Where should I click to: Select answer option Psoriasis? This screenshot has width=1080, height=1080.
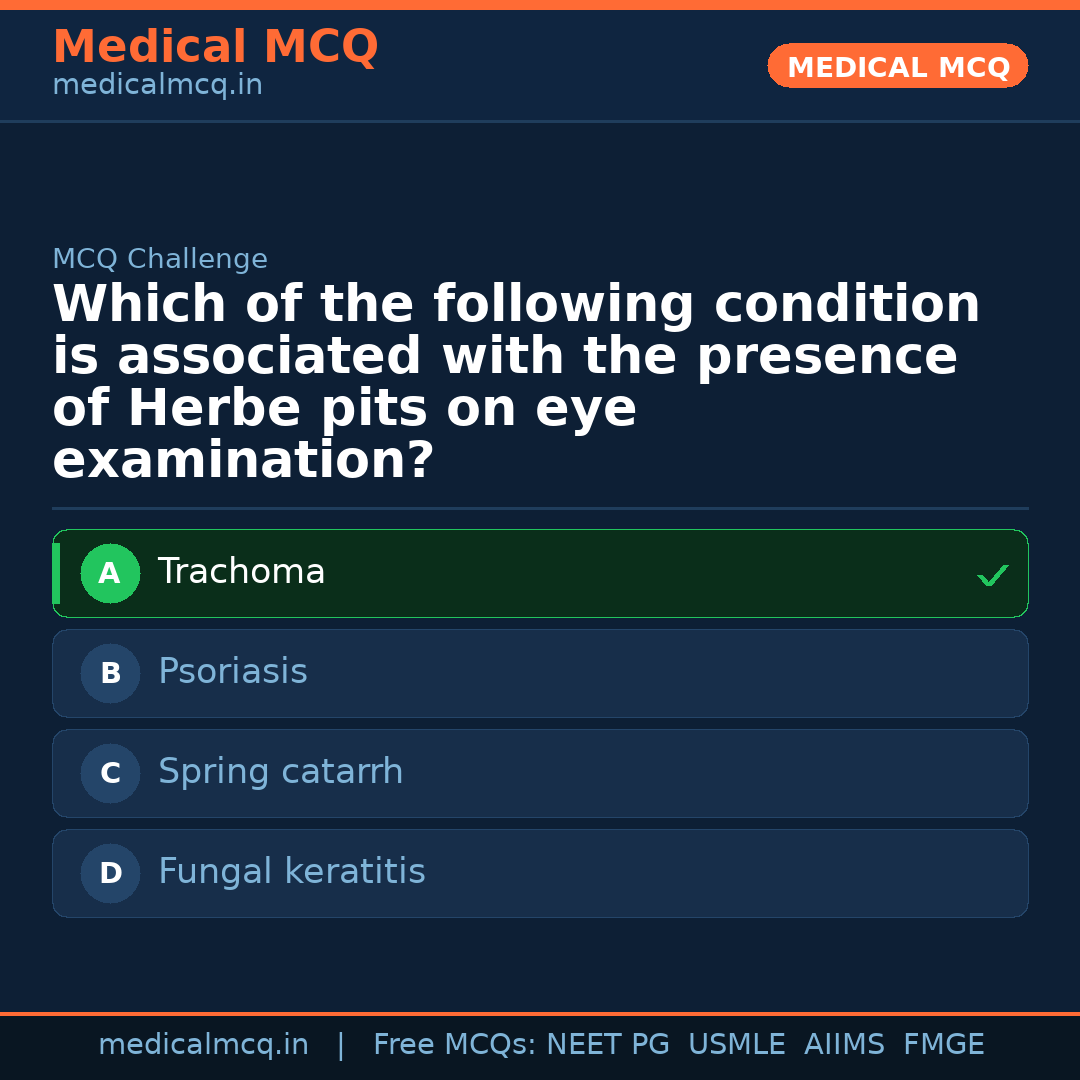(540, 673)
